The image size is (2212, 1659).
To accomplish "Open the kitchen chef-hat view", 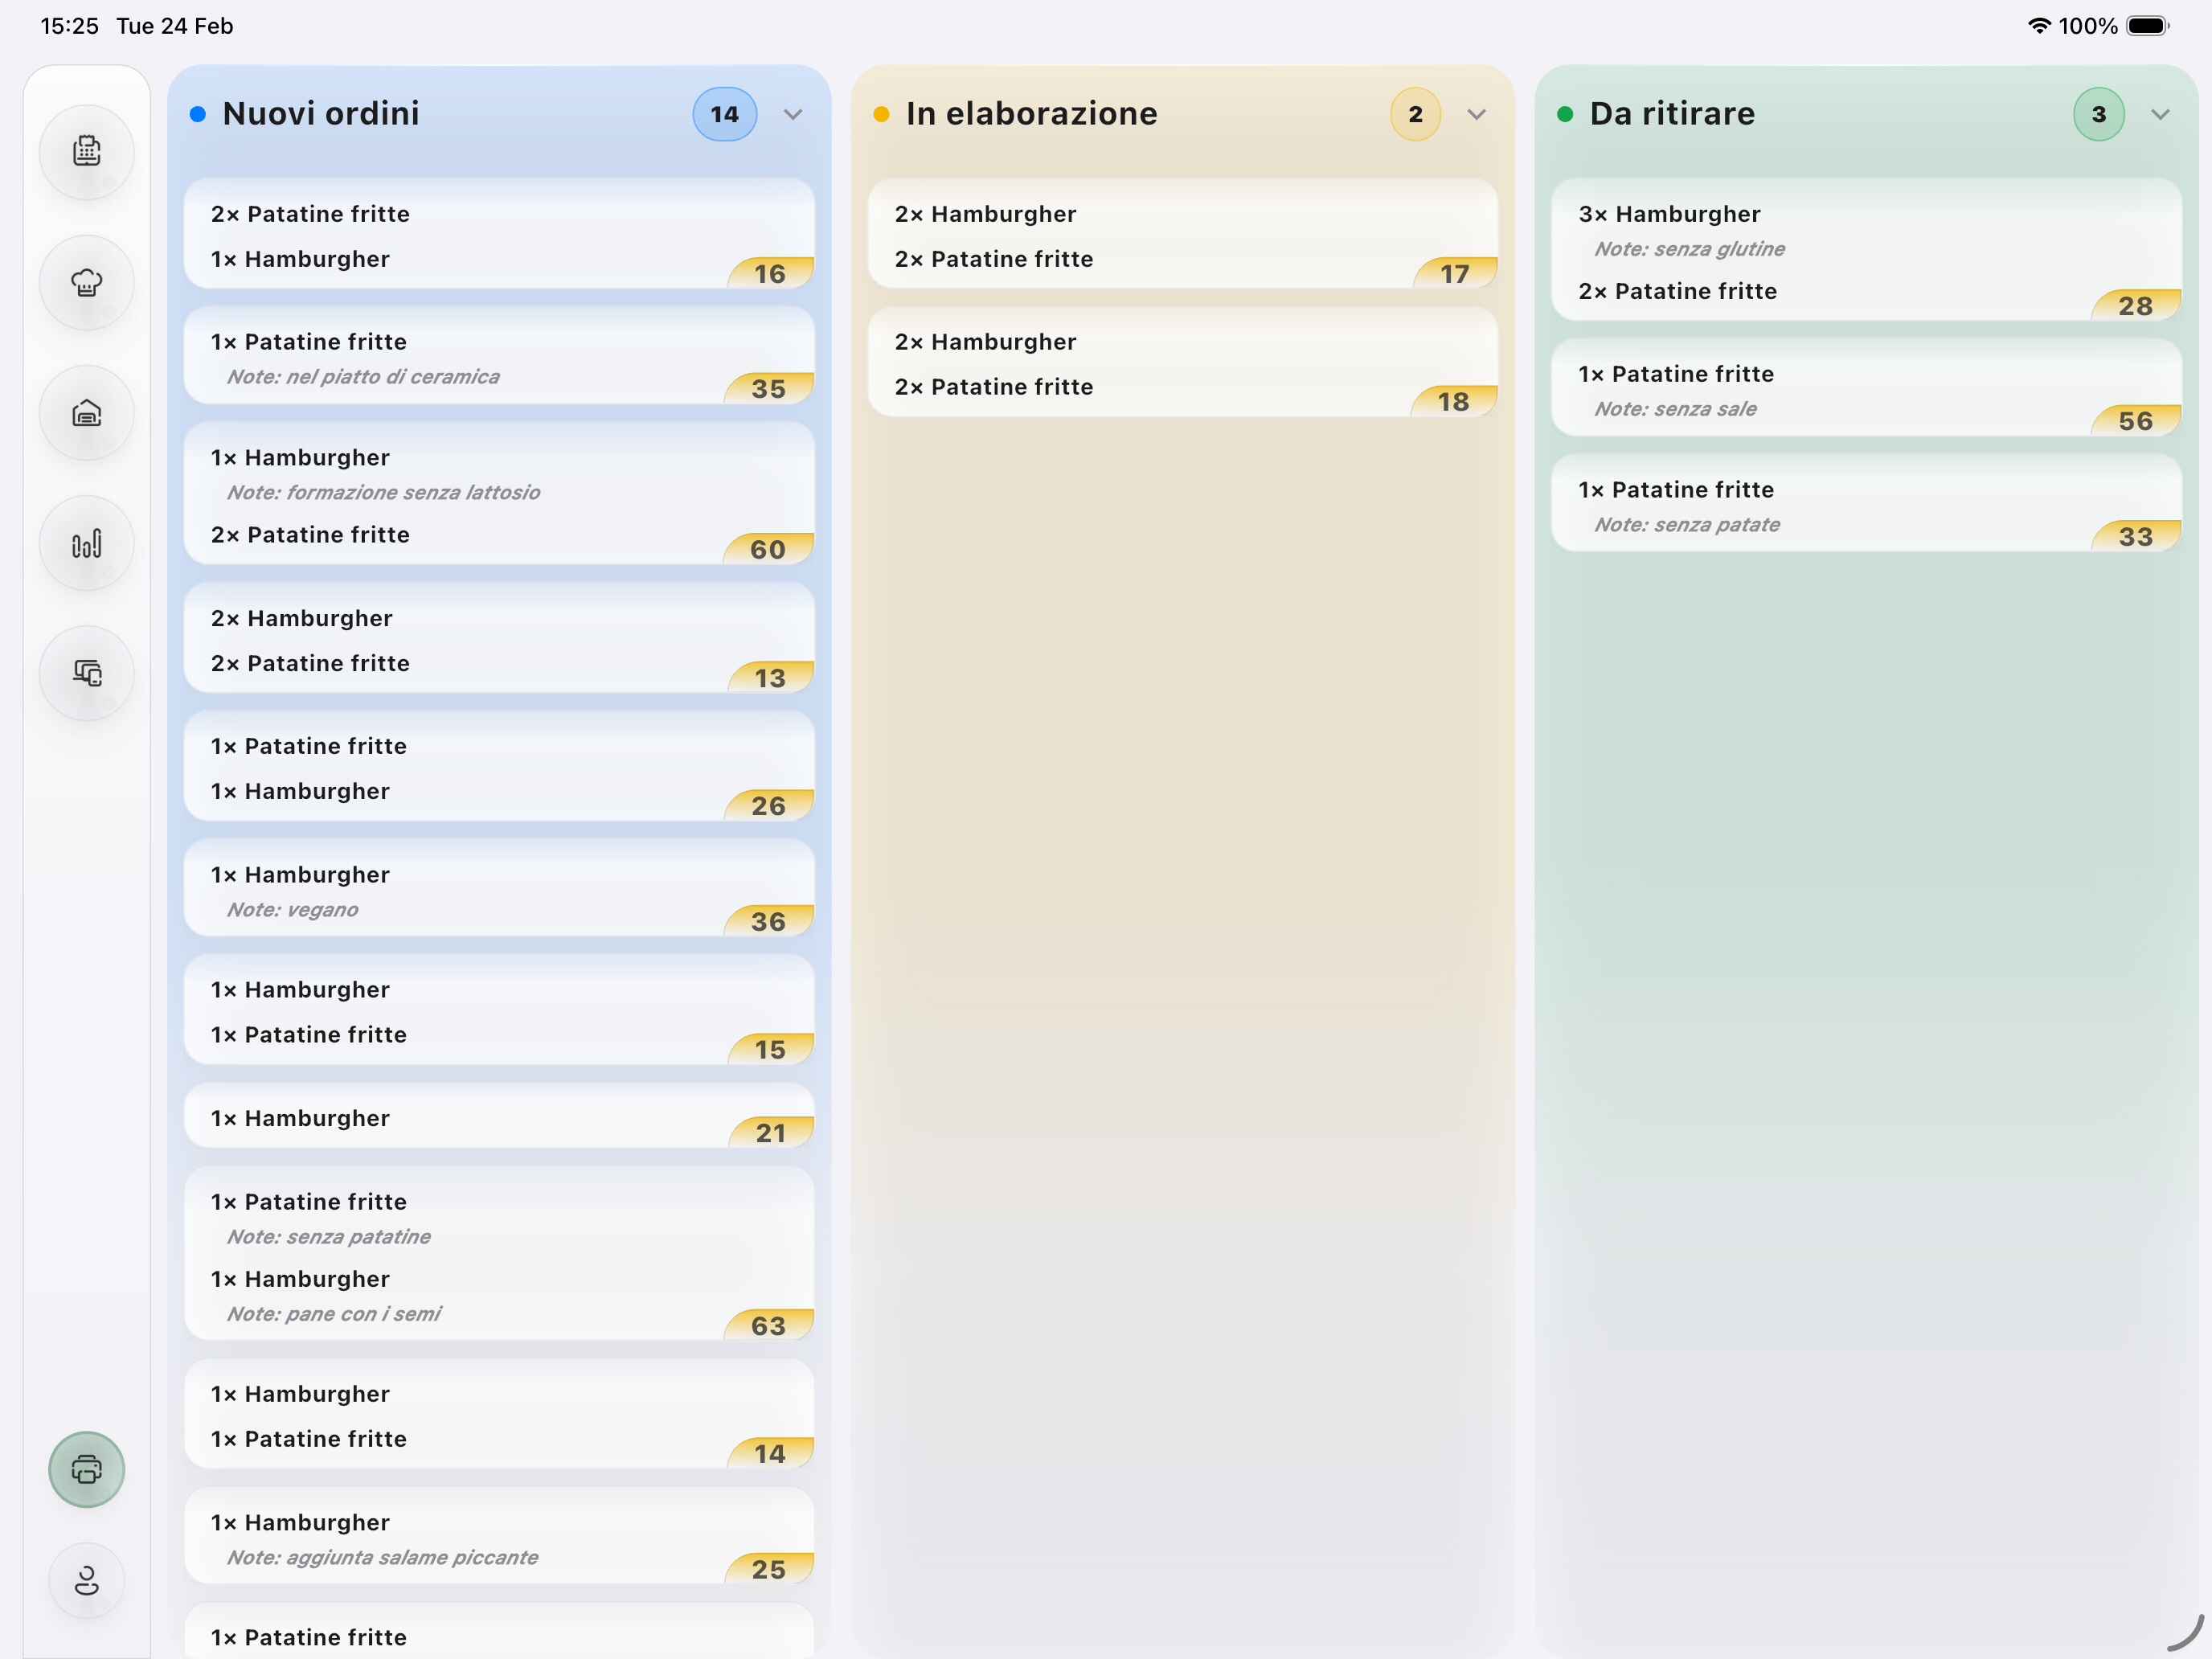I will [x=87, y=282].
